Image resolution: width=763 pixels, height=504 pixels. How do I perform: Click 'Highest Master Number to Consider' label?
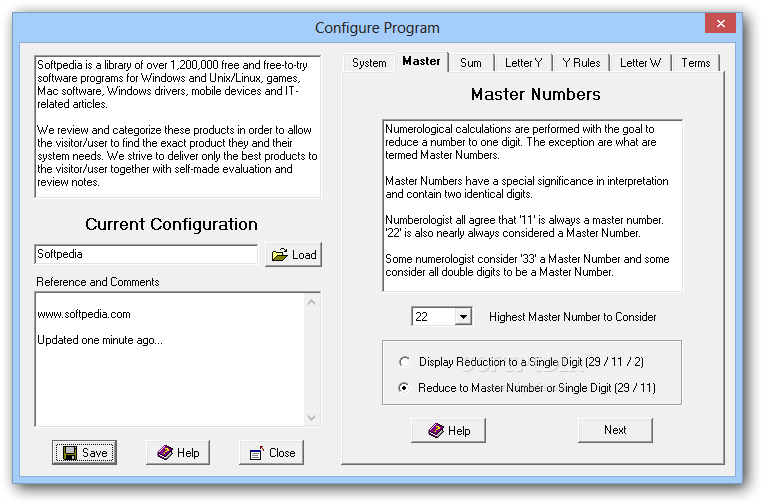573,317
